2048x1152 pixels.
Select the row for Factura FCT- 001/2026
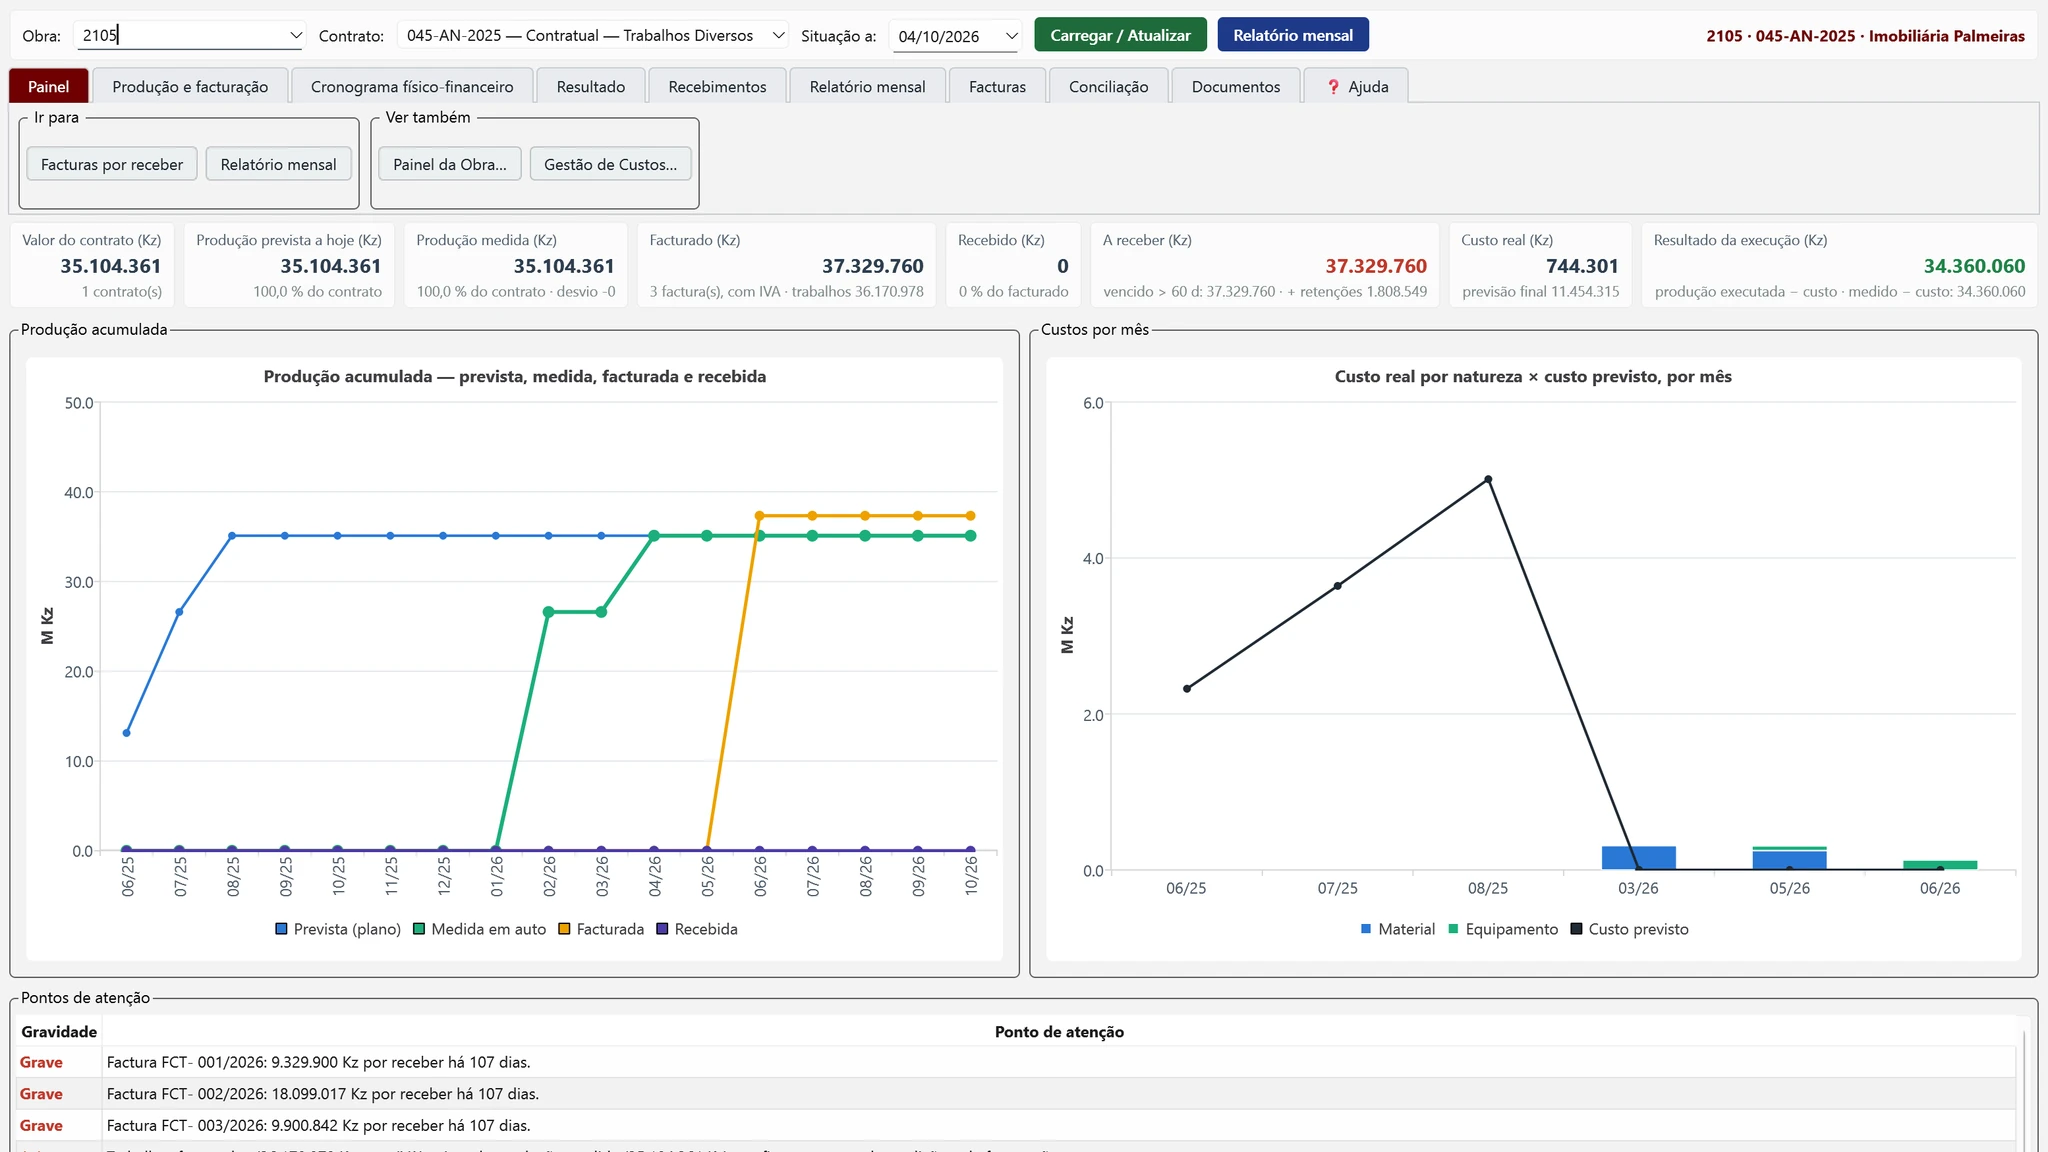1016,1062
